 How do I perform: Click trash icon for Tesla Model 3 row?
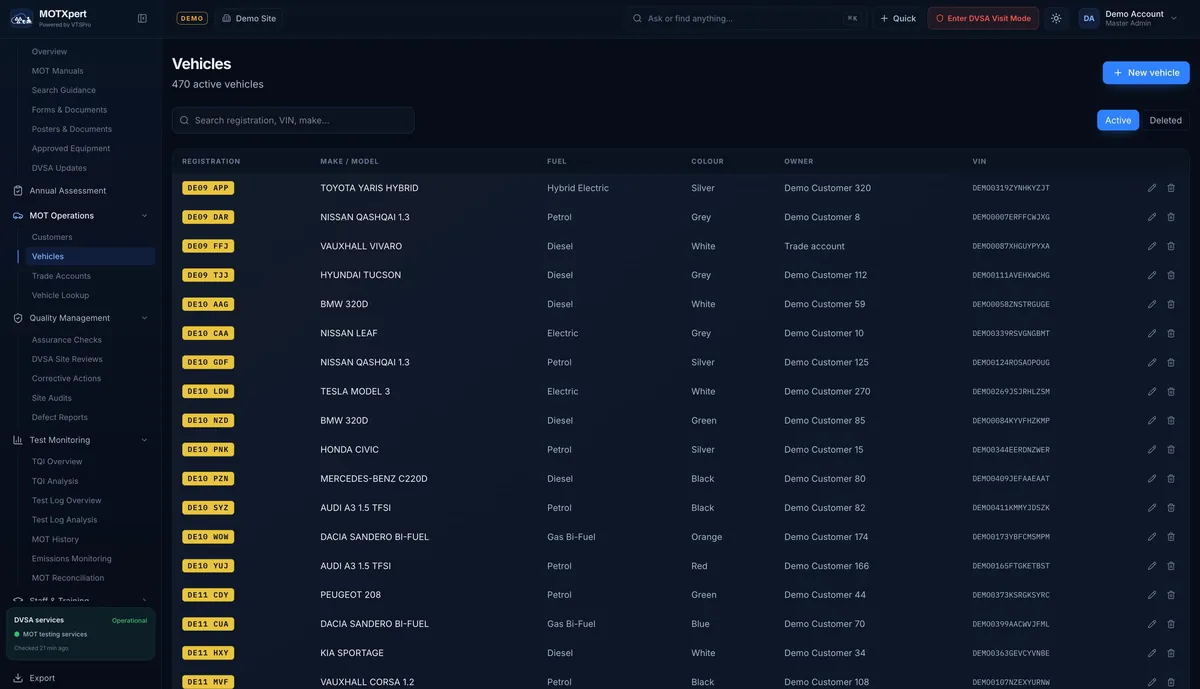(x=1171, y=391)
